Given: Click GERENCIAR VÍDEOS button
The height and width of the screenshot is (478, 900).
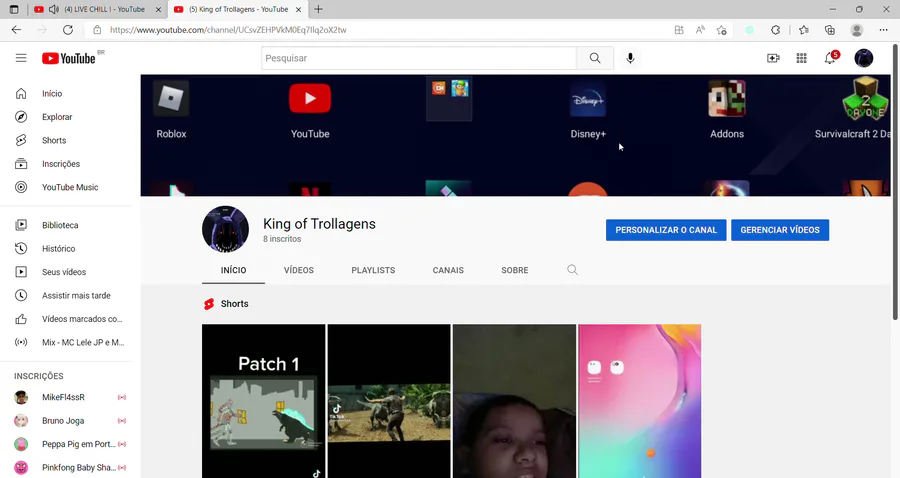Looking at the screenshot, I should (x=780, y=230).
